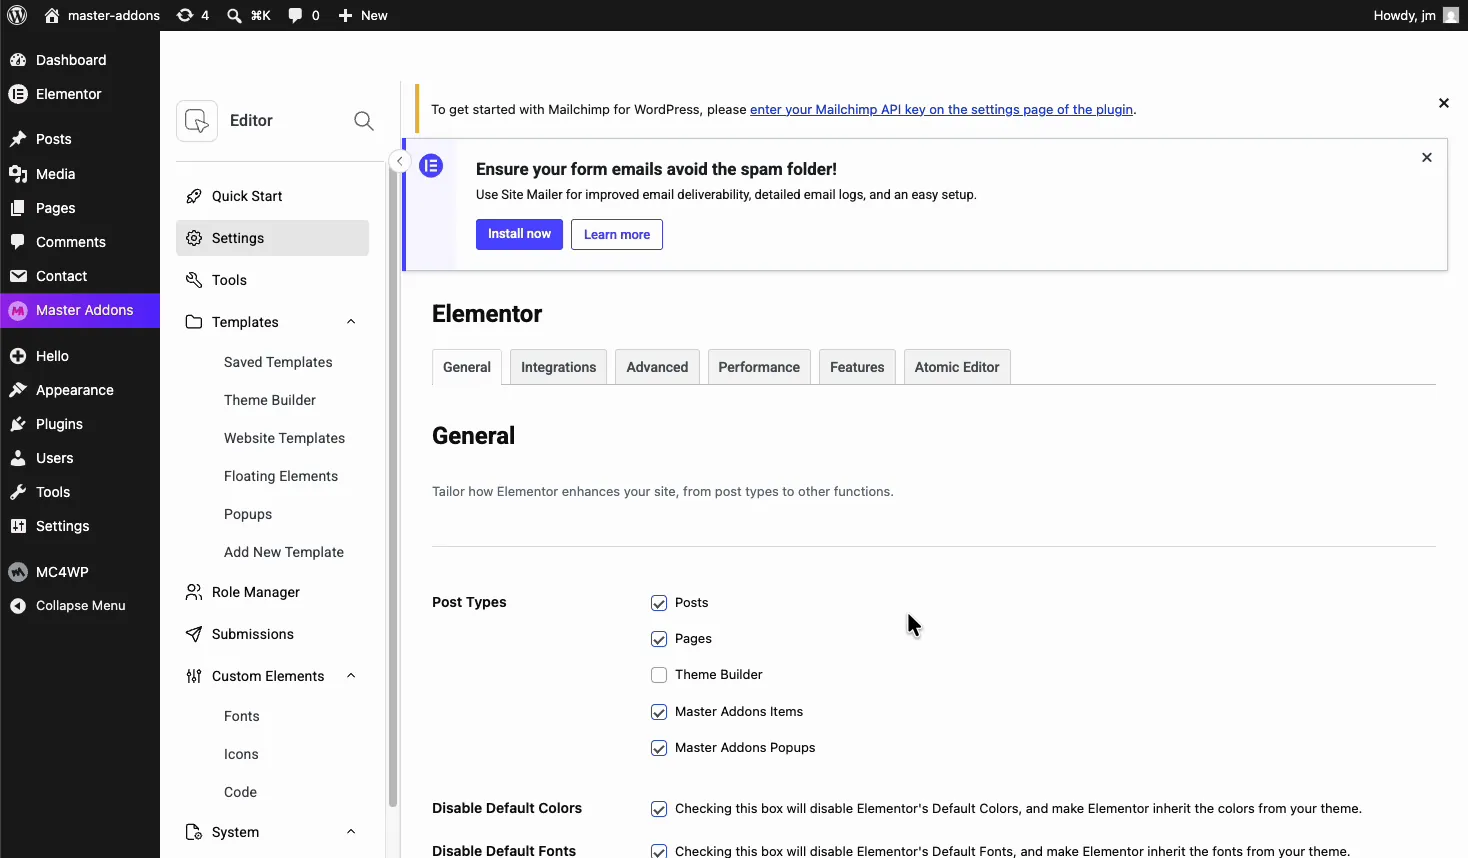The height and width of the screenshot is (858, 1468).
Task: Collapse the System section chevron
Action: [x=351, y=832]
